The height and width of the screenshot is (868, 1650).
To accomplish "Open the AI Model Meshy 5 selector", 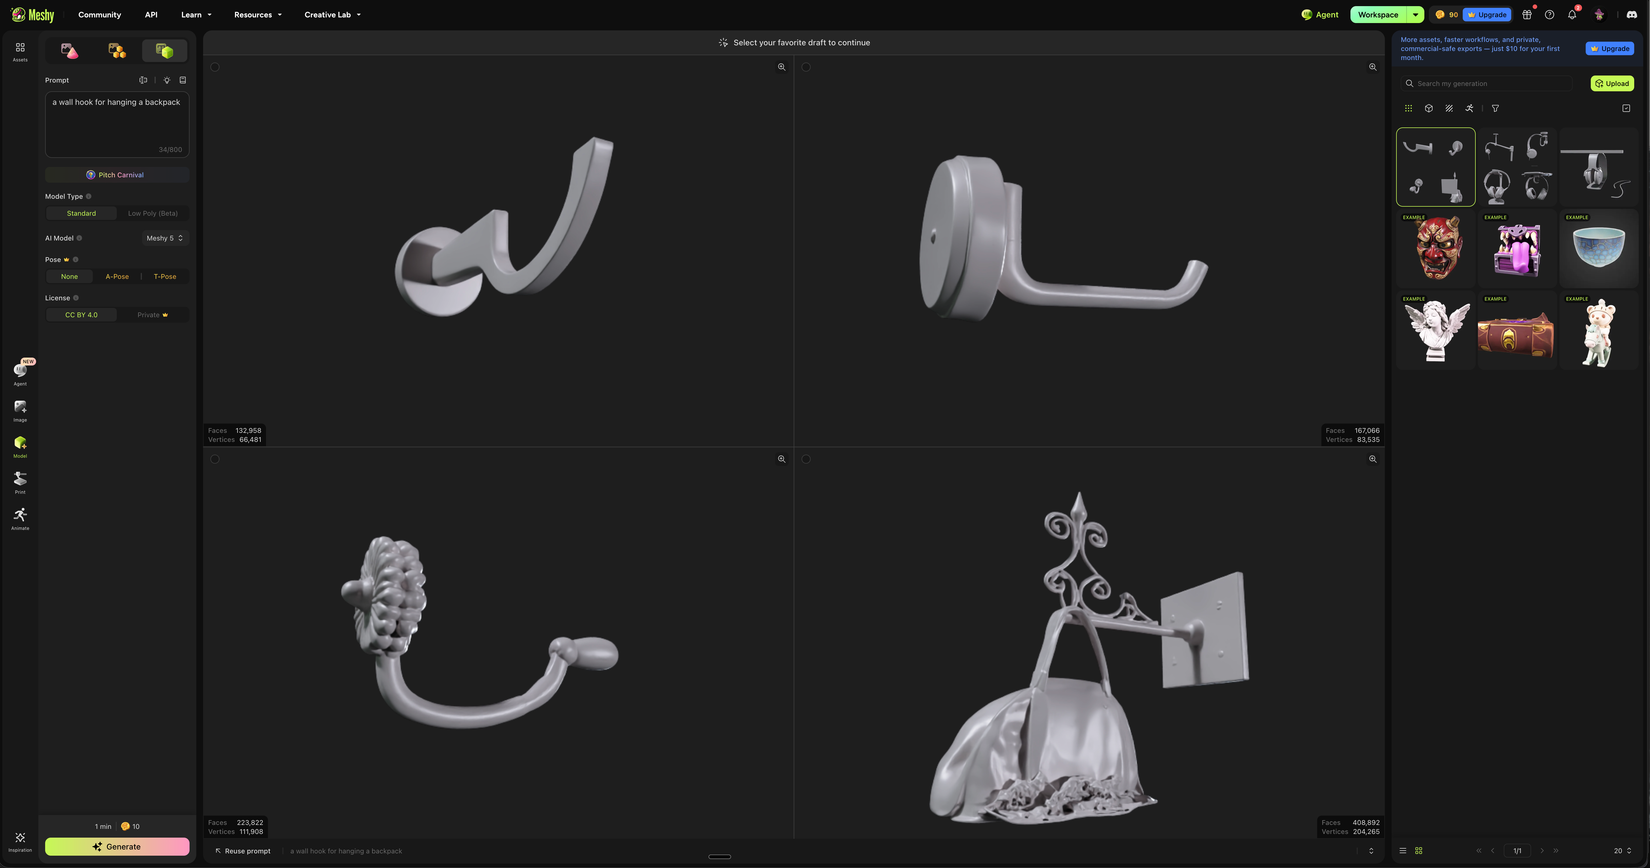I will point(164,238).
